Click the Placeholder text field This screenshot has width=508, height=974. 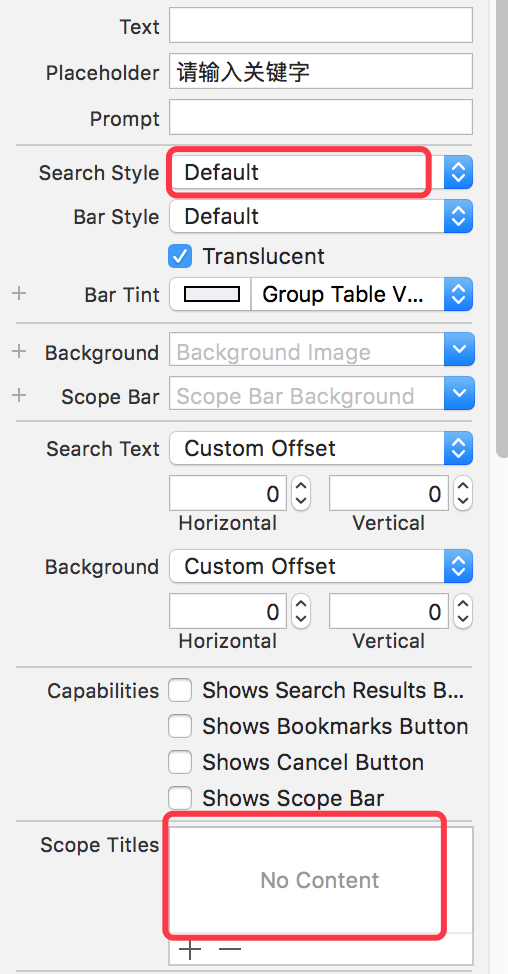321,71
